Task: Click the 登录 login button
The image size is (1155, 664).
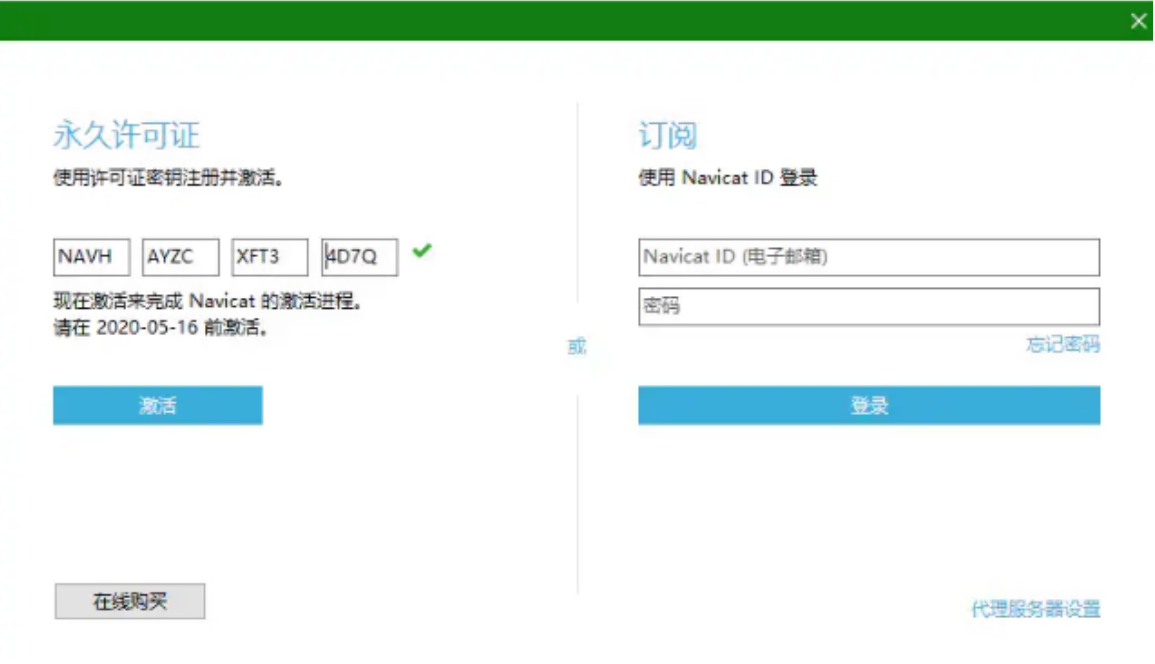Action: tap(869, 405)
